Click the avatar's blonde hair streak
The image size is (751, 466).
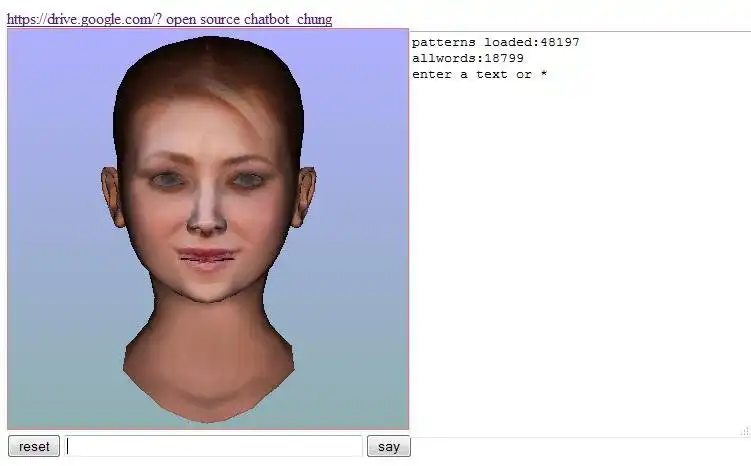[x=239, y=103]
